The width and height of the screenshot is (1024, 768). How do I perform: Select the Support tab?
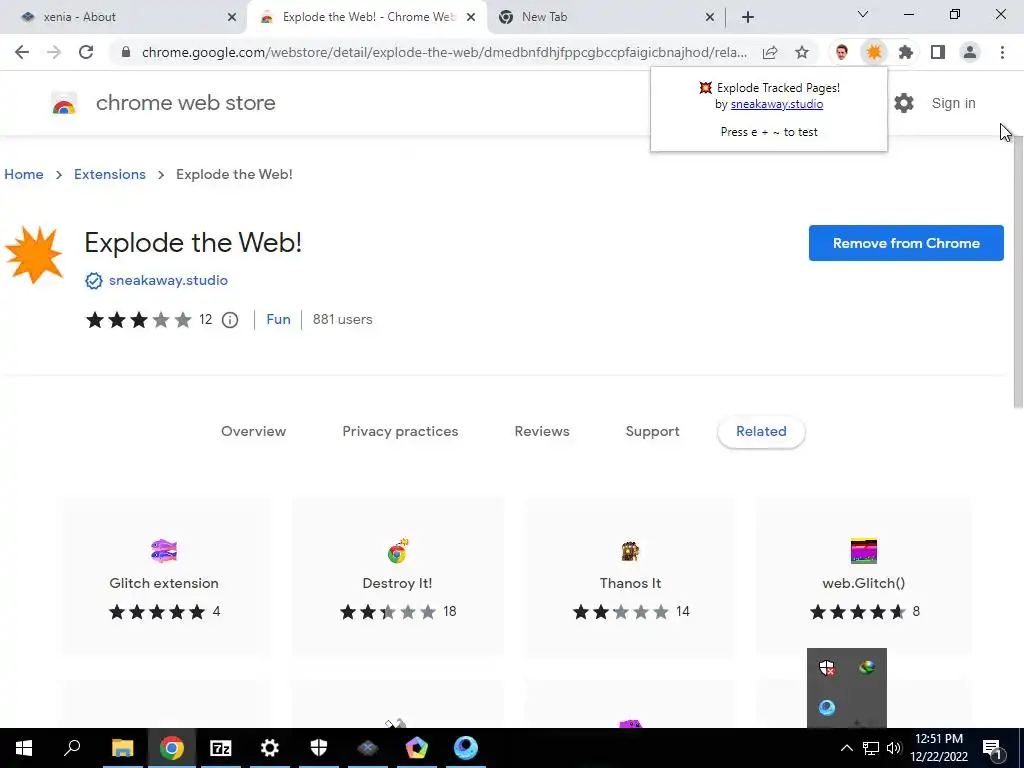[652, 432]
